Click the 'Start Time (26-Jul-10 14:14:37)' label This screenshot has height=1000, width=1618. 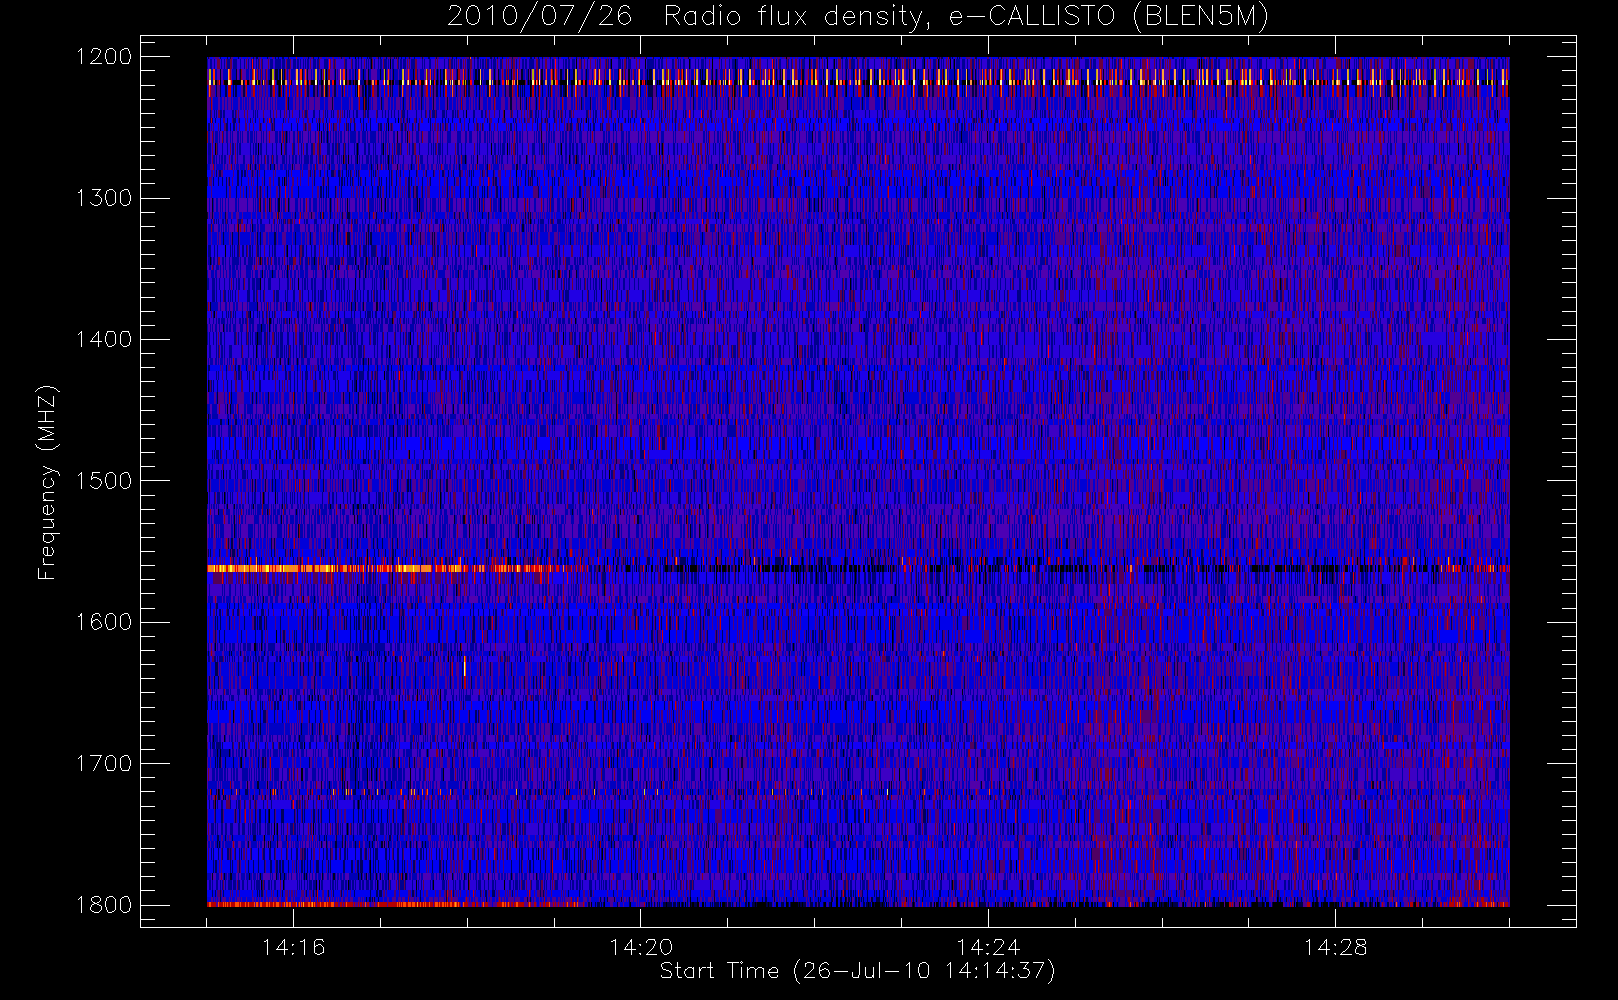point(858,971)
